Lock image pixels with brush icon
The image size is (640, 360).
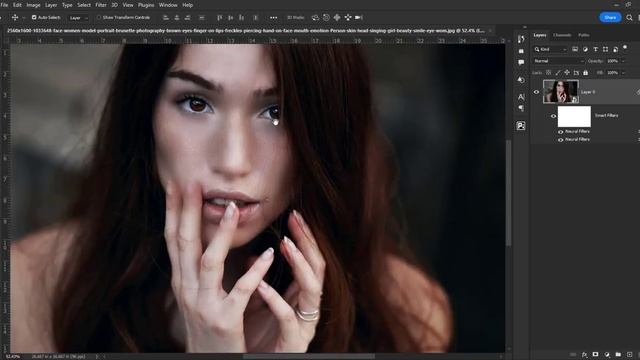click(x=558, y=73)
